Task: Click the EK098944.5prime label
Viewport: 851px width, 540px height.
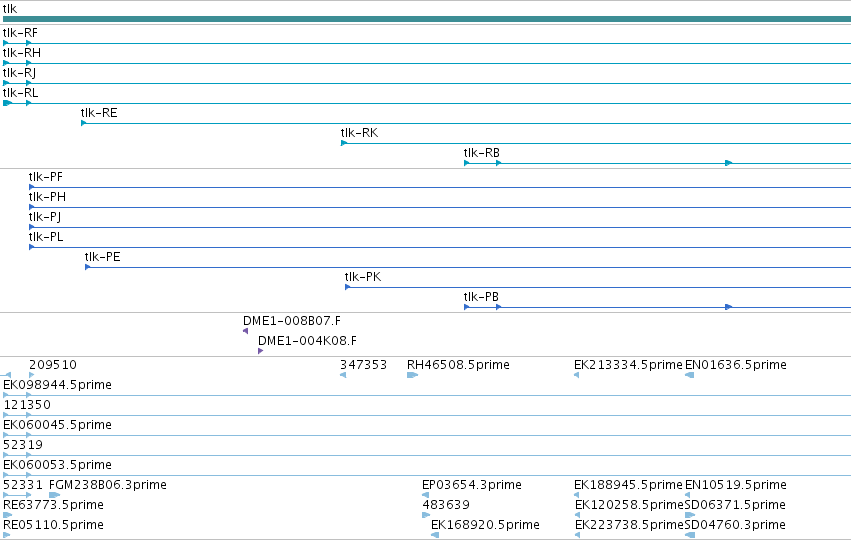Action: [x=58, y=385]
